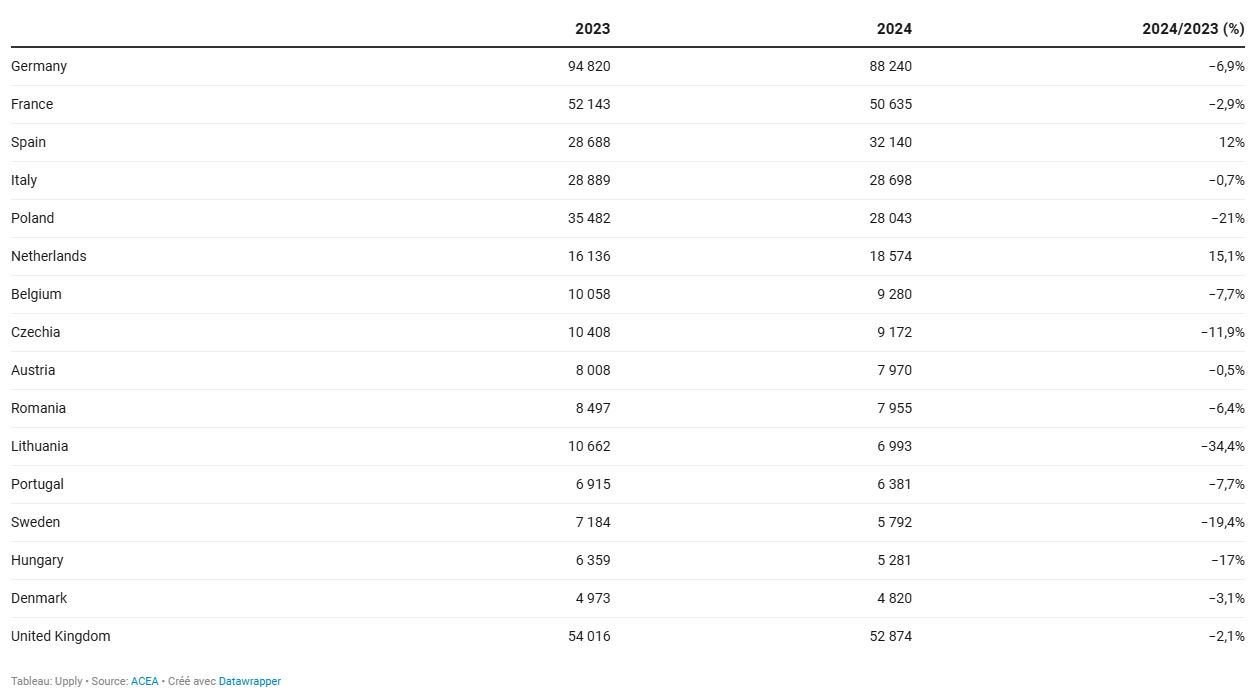Select the Czechia row label
Screen dimensions: 1257x693
click(x=36, y=332)
